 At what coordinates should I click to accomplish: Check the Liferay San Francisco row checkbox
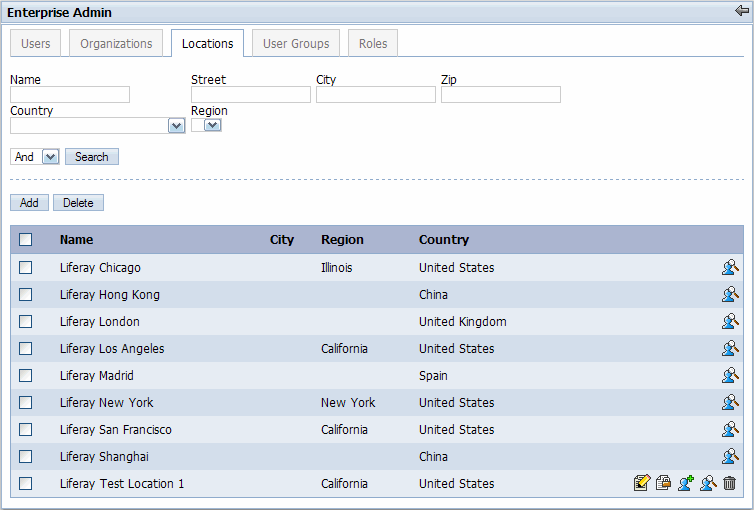pyautogui.click(x=25, y=429)
